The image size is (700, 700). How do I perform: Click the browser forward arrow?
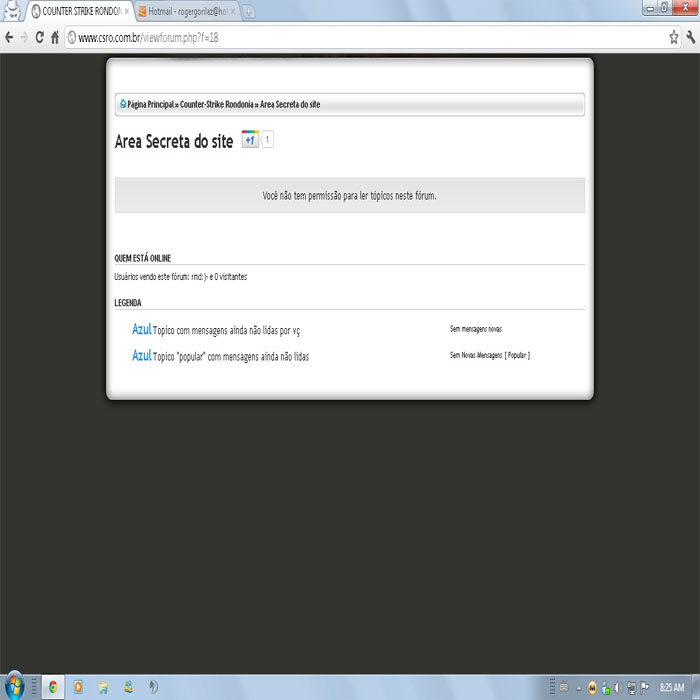24,38
